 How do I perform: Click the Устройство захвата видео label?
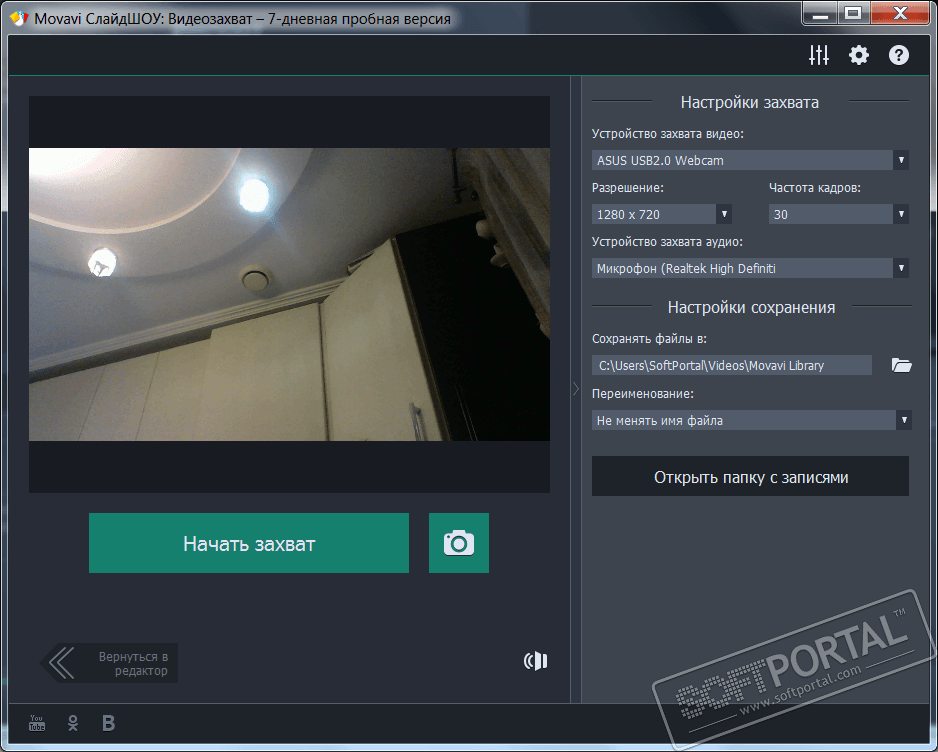(x=668, y=134)
